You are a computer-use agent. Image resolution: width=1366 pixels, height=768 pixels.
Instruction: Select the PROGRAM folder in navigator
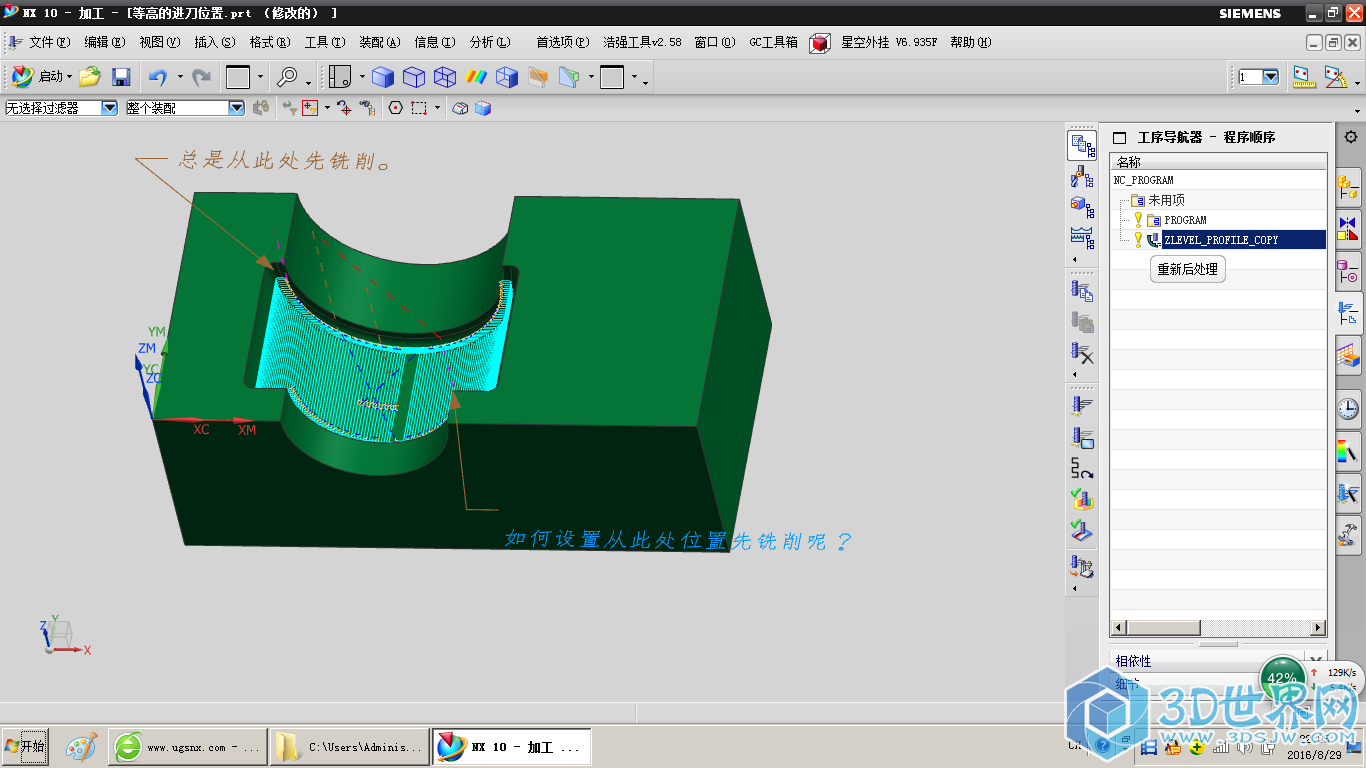click(1185, 220)
